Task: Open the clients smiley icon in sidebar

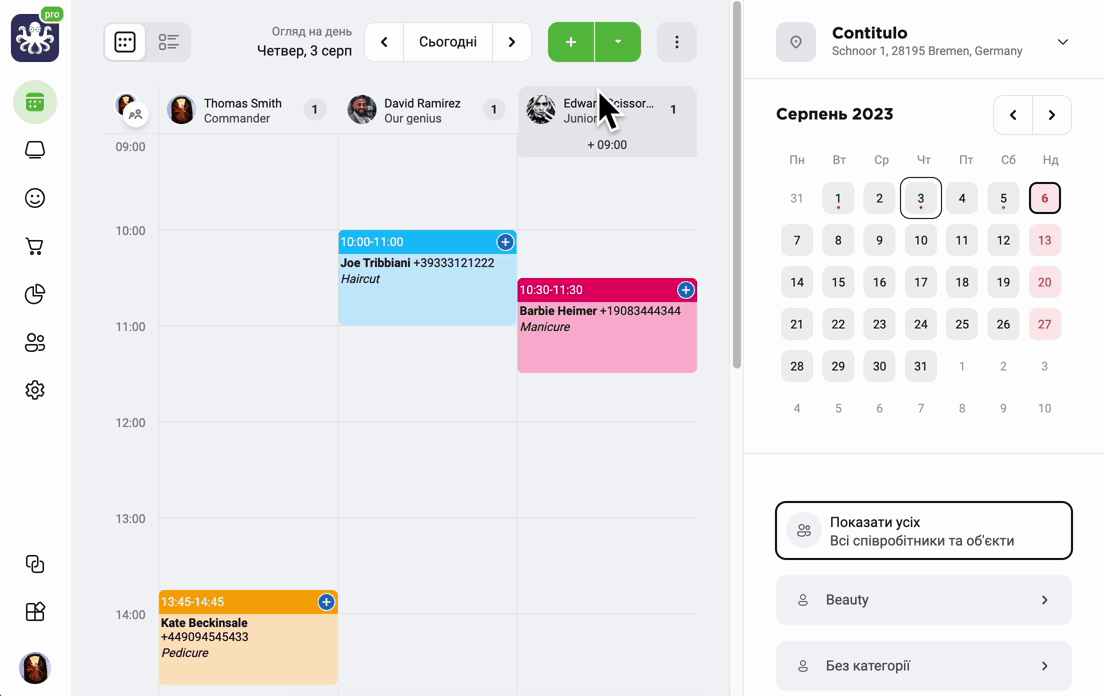Action: click(34, 198)
